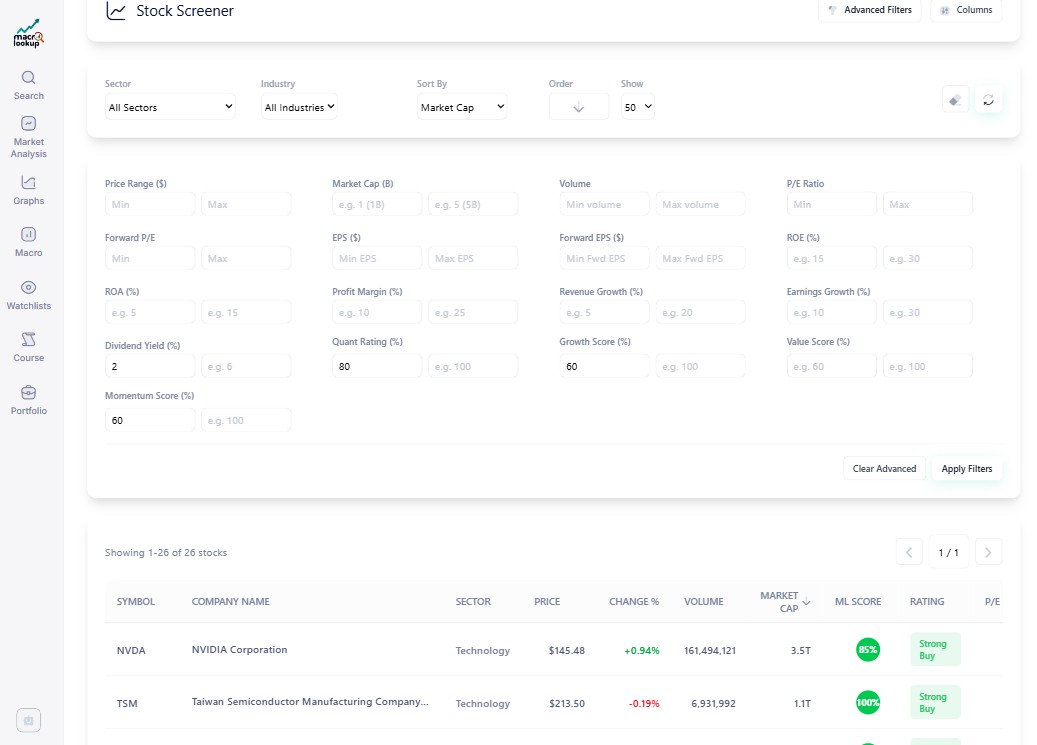Click Max Fwd EPS field
Screen dimensions: 1037x745
700,258
